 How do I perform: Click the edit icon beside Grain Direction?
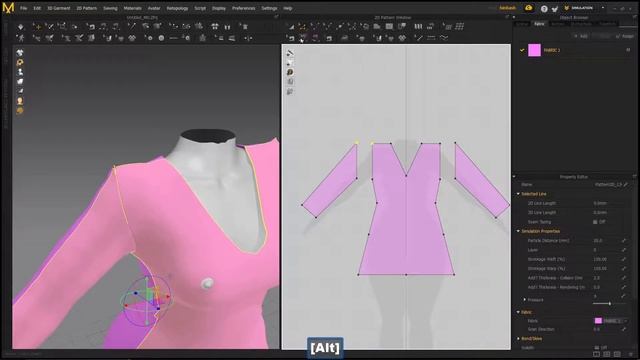[x=624, y=329]
